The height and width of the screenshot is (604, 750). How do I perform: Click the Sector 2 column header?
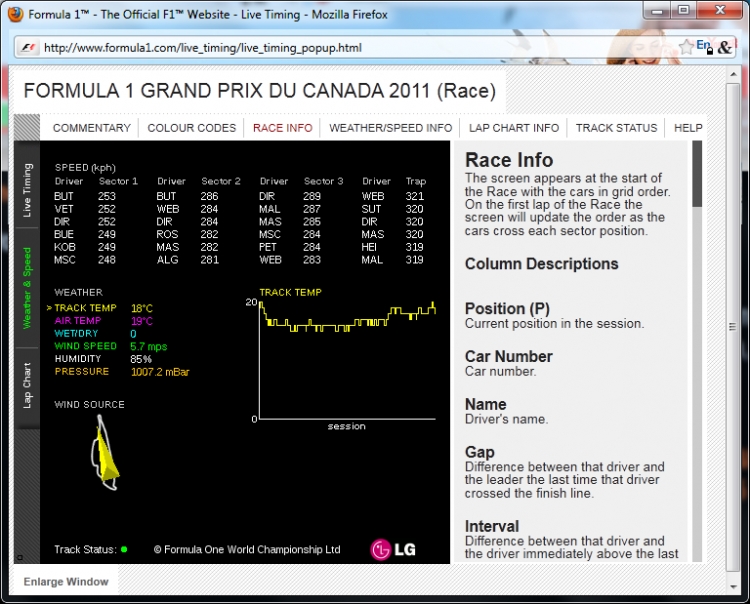221,181
